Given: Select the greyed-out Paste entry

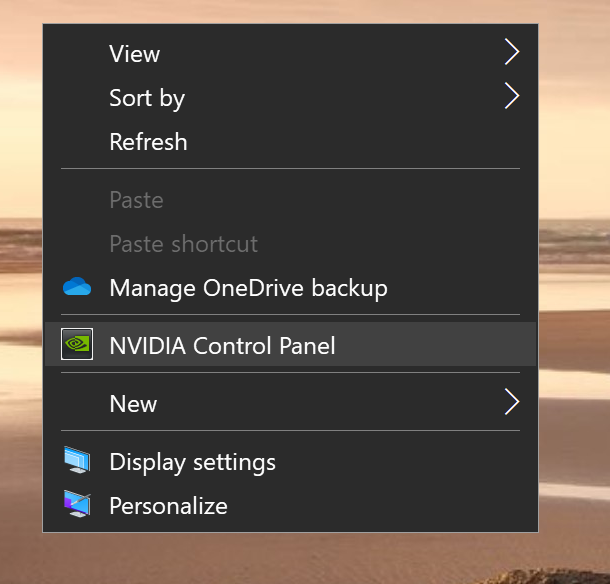Looking at the screenshot, I should pyautogui.click(x=290, y=200).
